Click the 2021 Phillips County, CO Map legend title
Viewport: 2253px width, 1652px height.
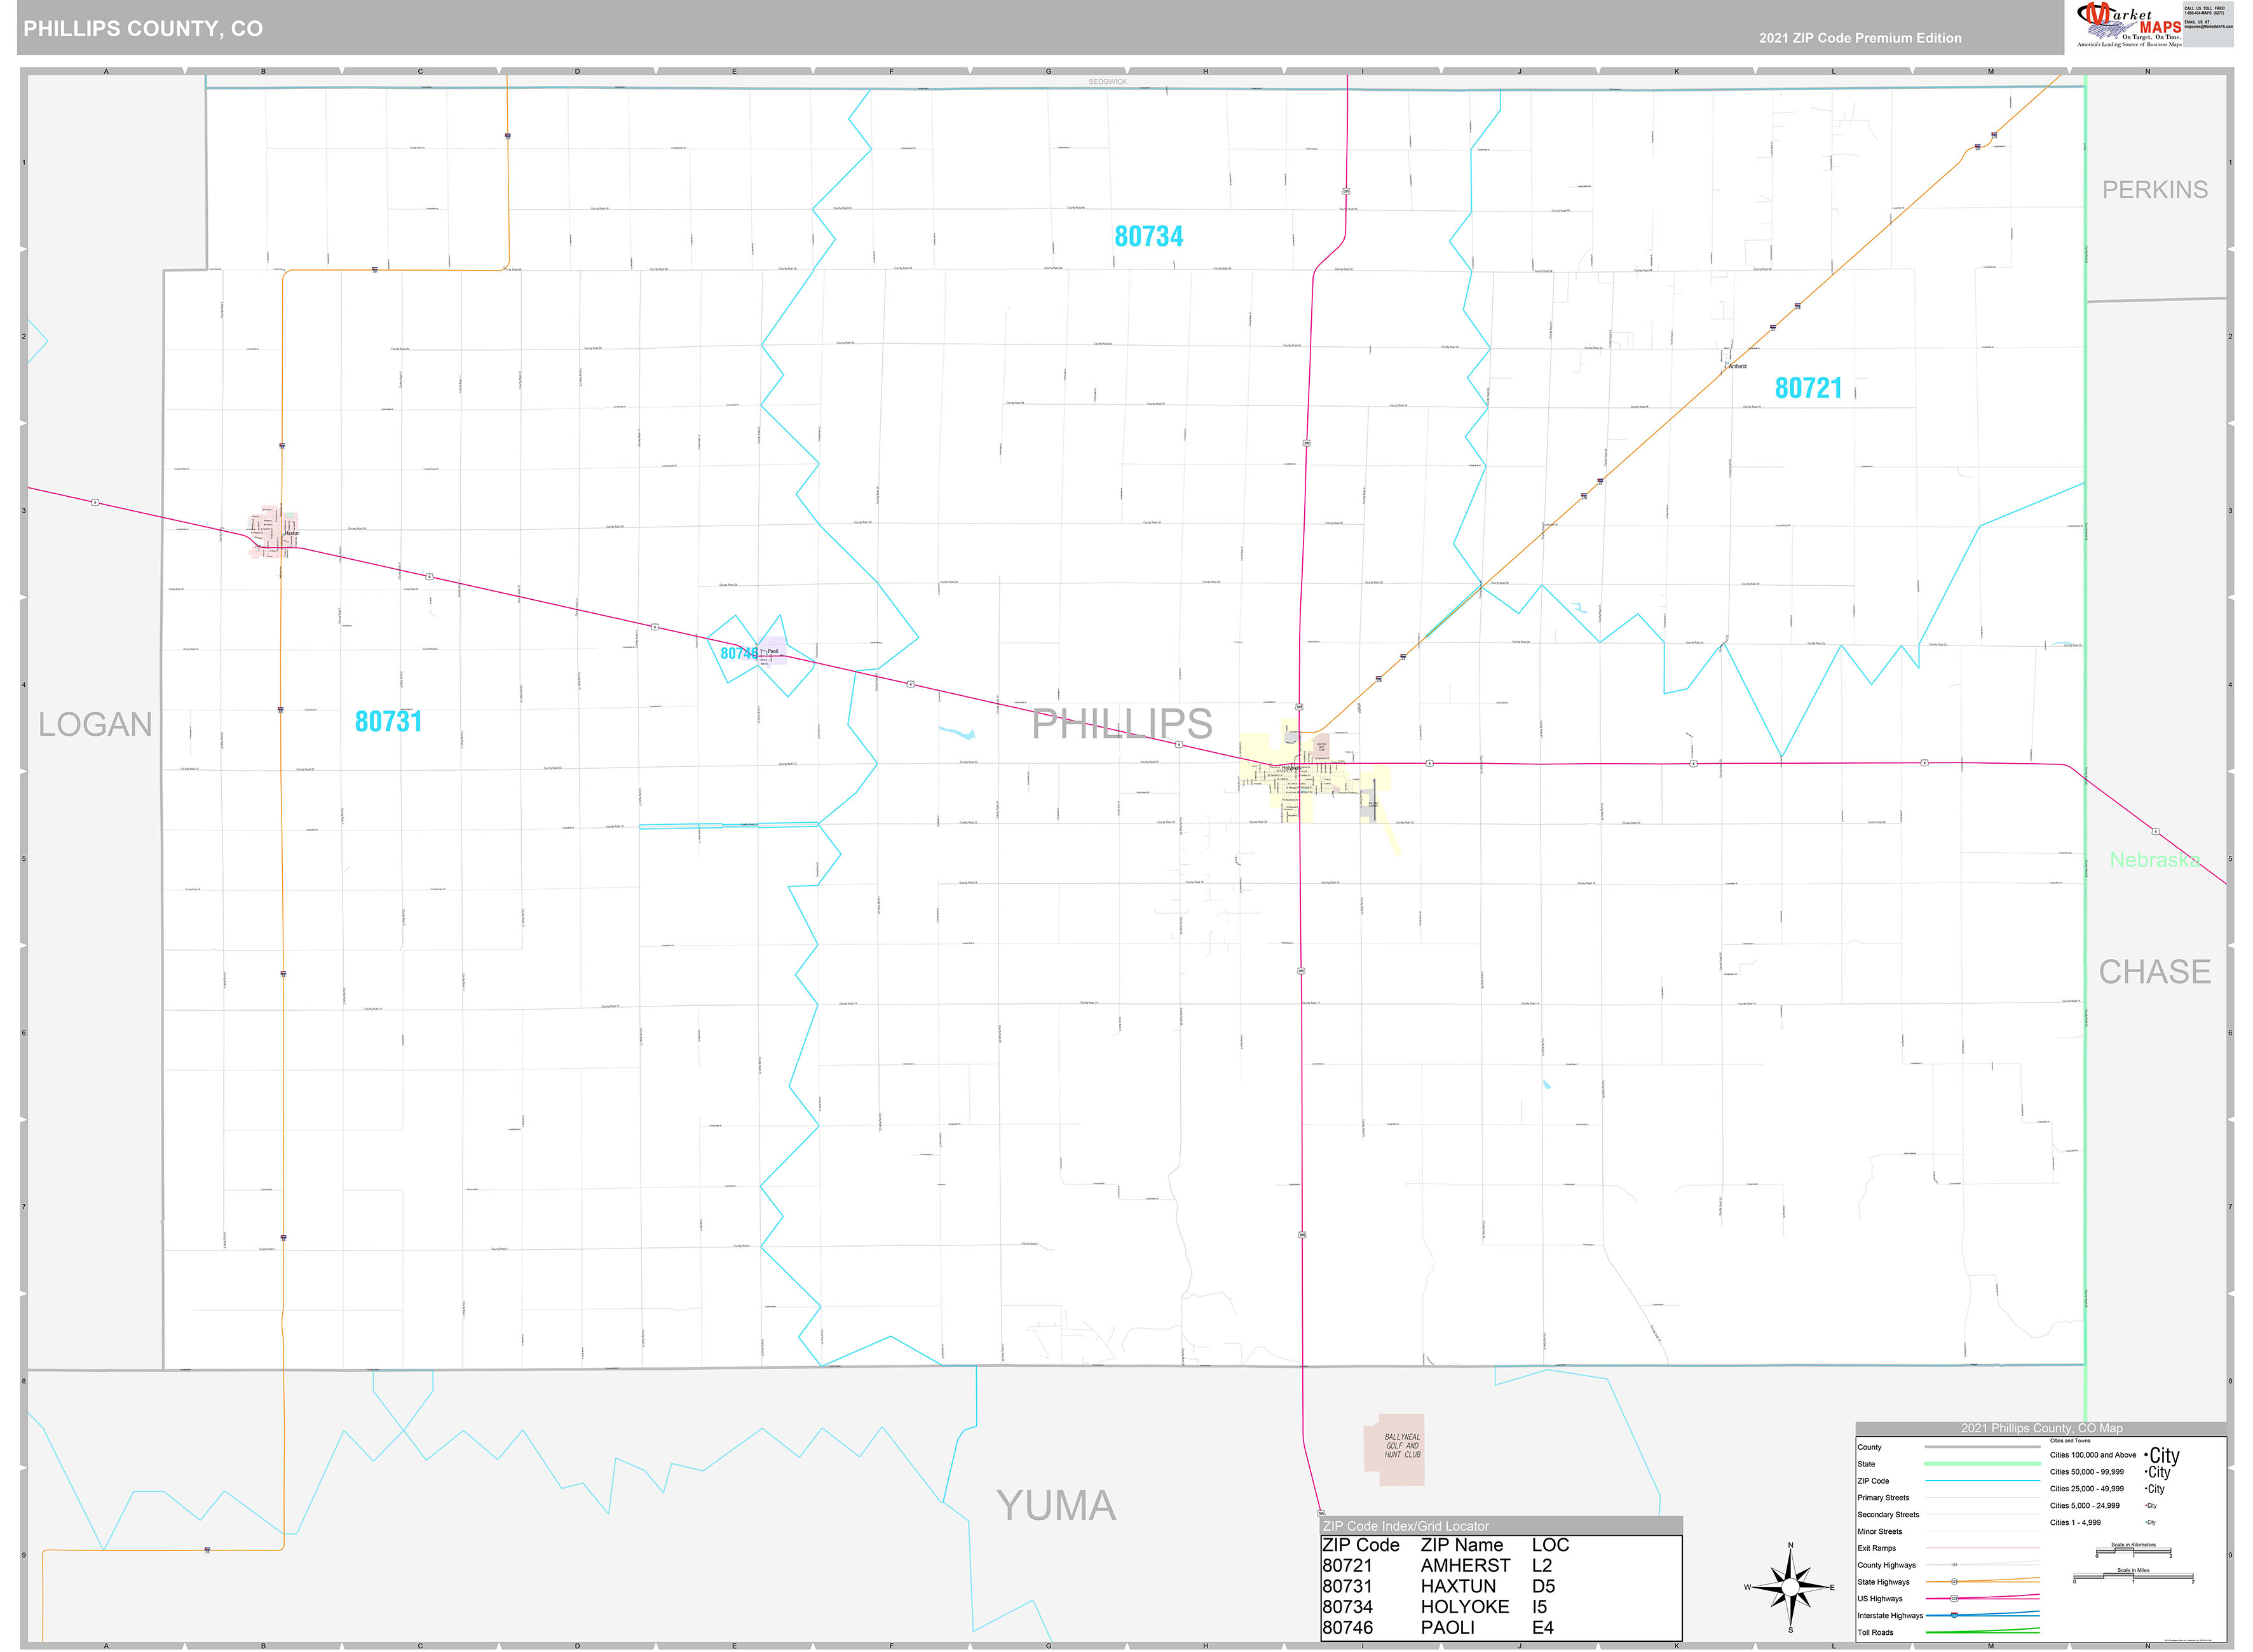click(2041, 1429)
